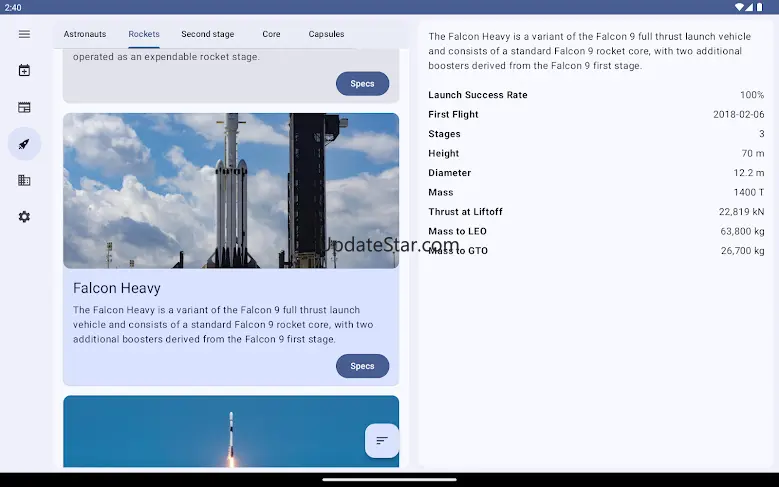Open the rocket liftoff photo card
Viewport: 779px width, 487px height.
[231, 431]
